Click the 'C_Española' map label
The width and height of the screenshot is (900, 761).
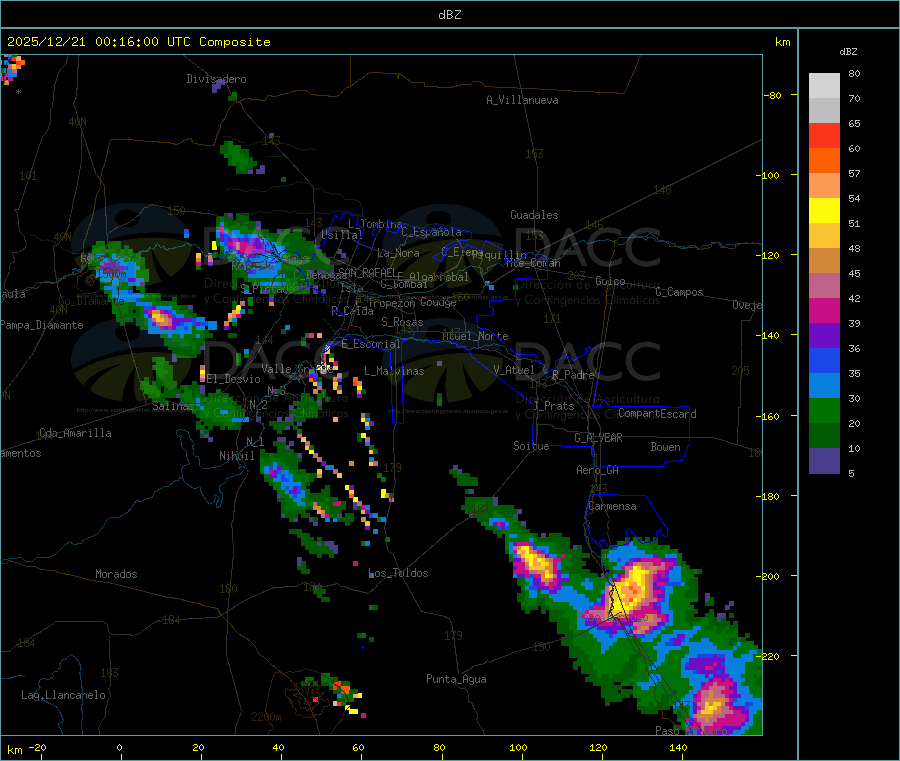(432, 232)
